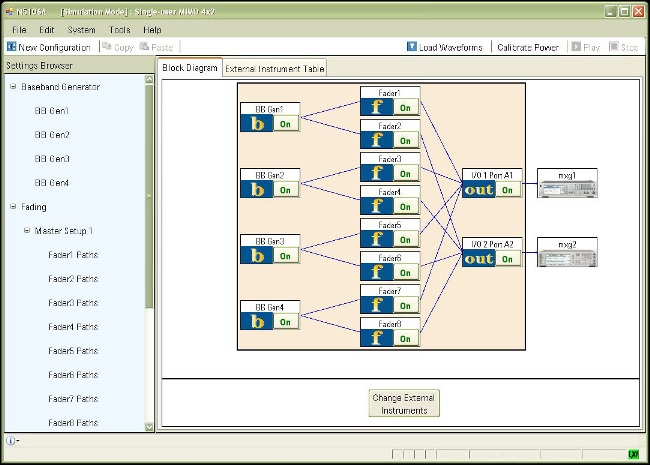Screen dimensions: 650x465
Task: Click the Fader6 'f' block icon
Action: point(377,272)
